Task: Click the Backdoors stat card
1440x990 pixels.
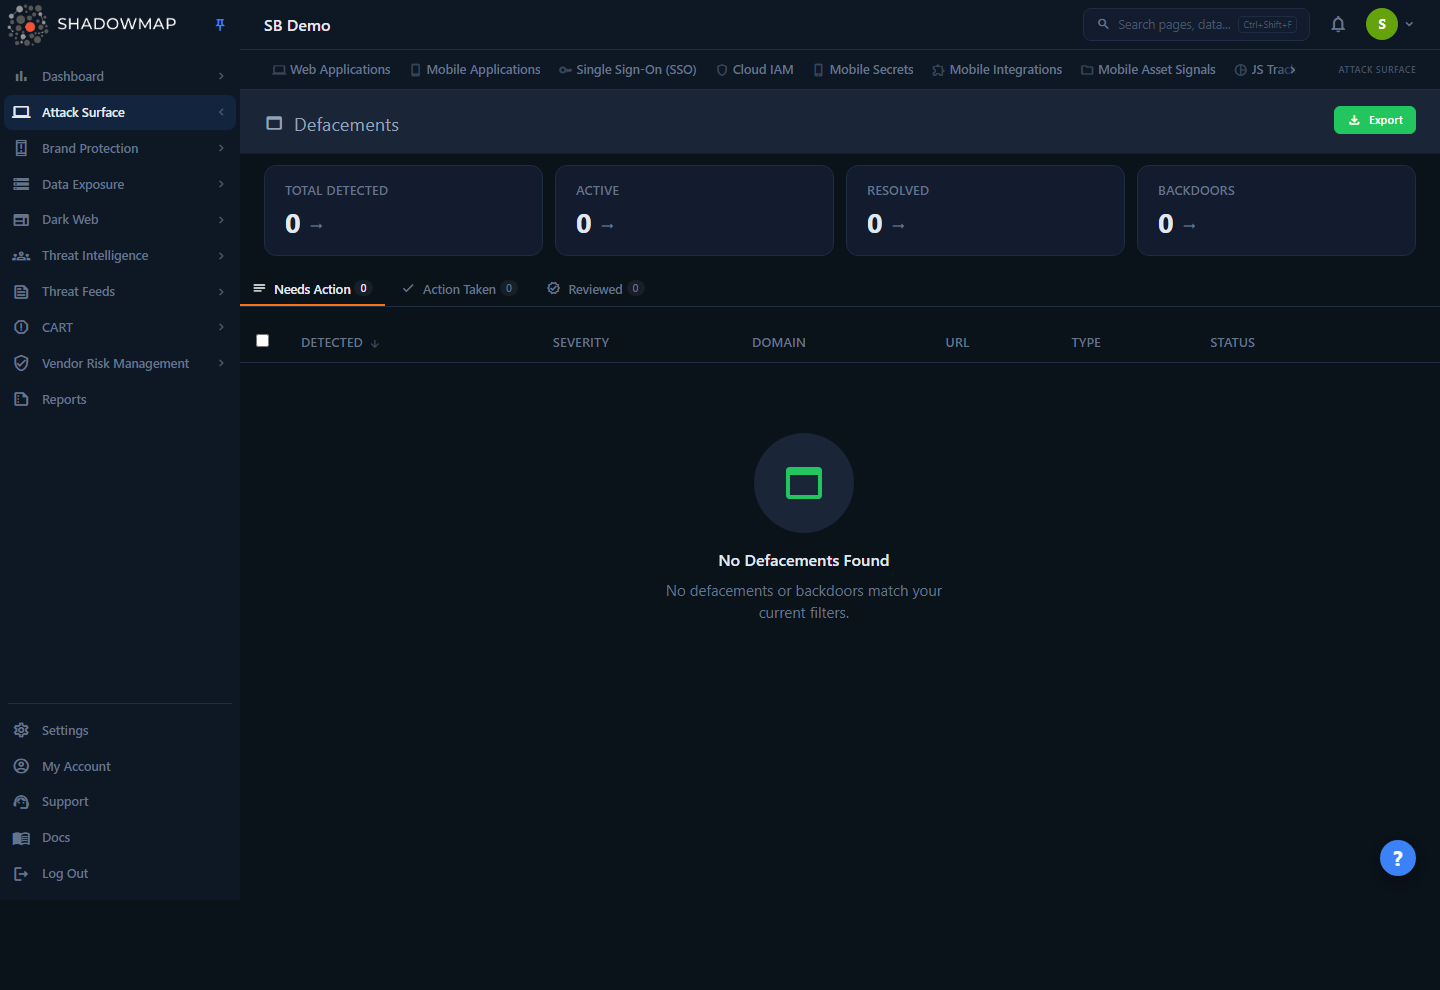Action: 1276,210
